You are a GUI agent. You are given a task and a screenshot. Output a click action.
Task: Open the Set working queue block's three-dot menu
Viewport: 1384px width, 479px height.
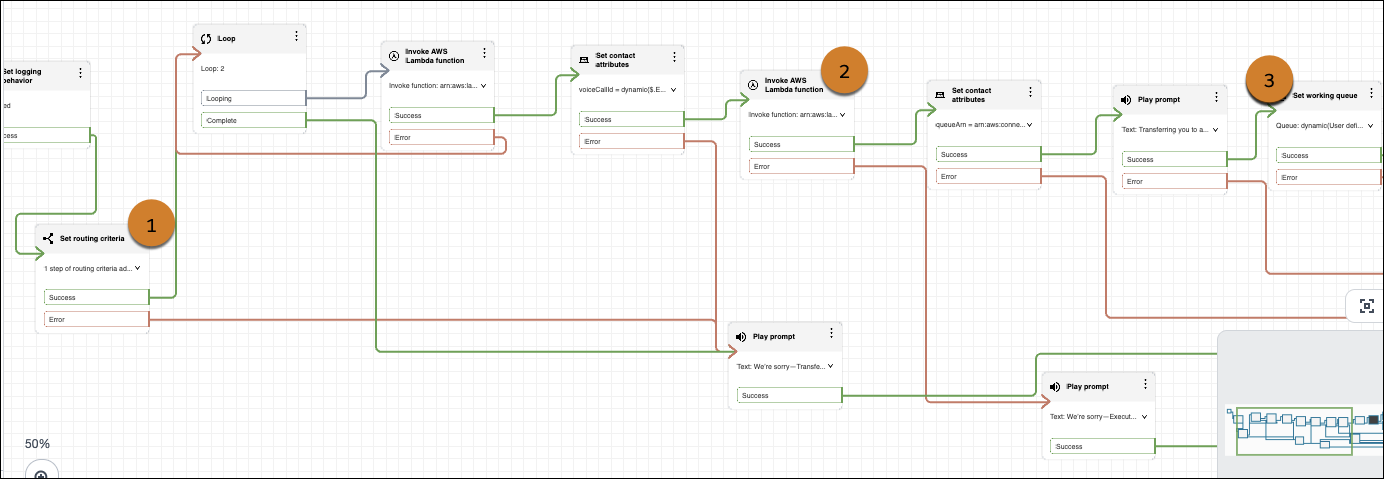[x=1372, y=94]
